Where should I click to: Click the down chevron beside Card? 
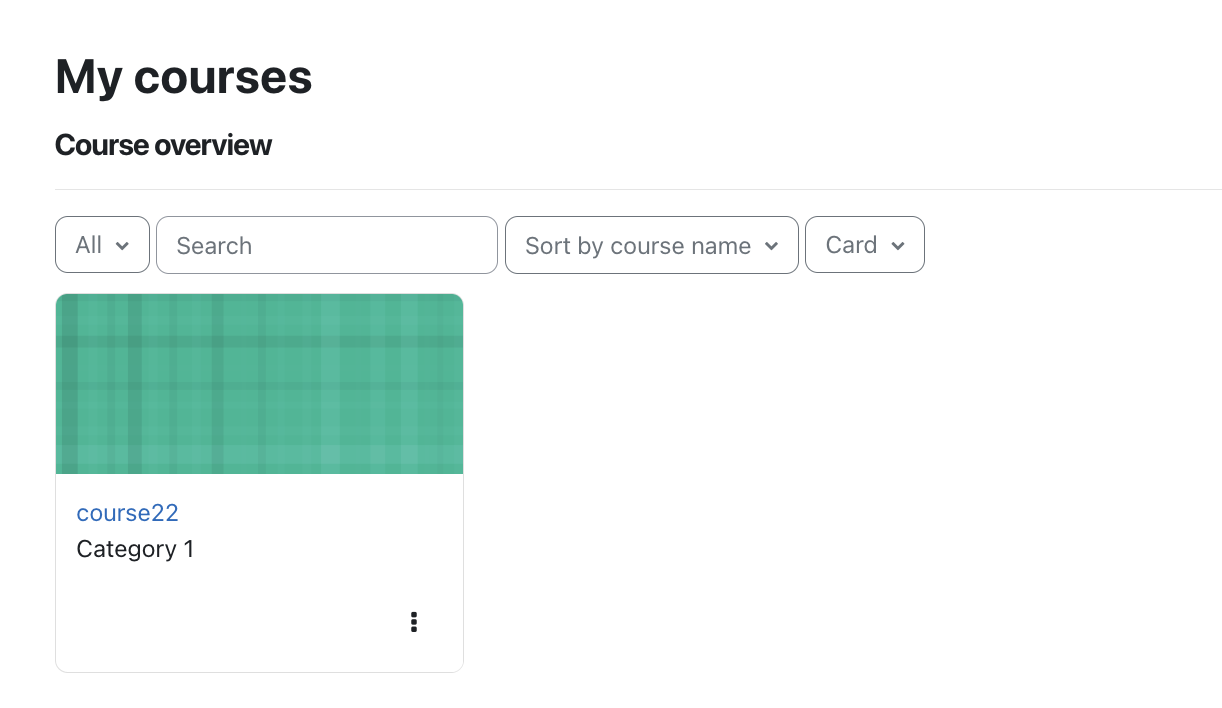coord(897,246)
